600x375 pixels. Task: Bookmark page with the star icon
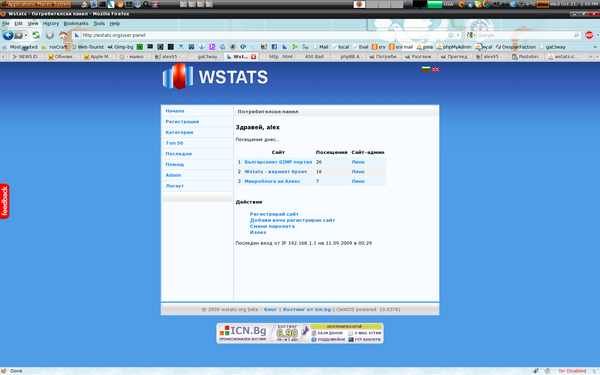pos(450,35)
